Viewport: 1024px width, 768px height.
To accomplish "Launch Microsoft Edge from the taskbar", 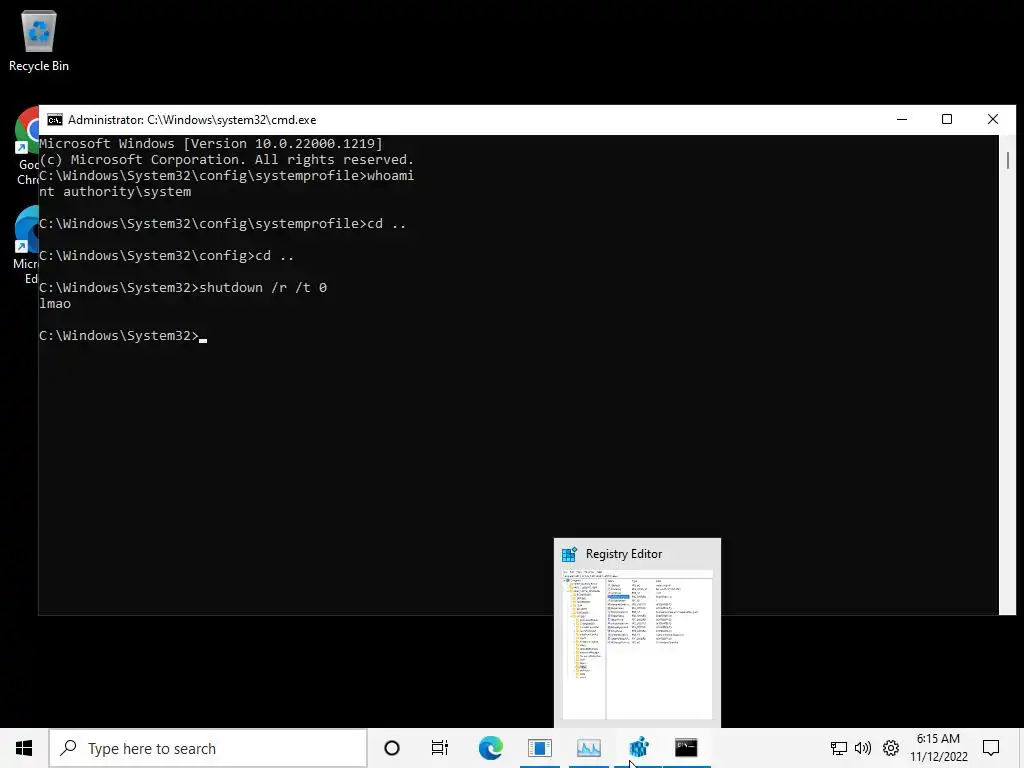I will tap(490, 748).
